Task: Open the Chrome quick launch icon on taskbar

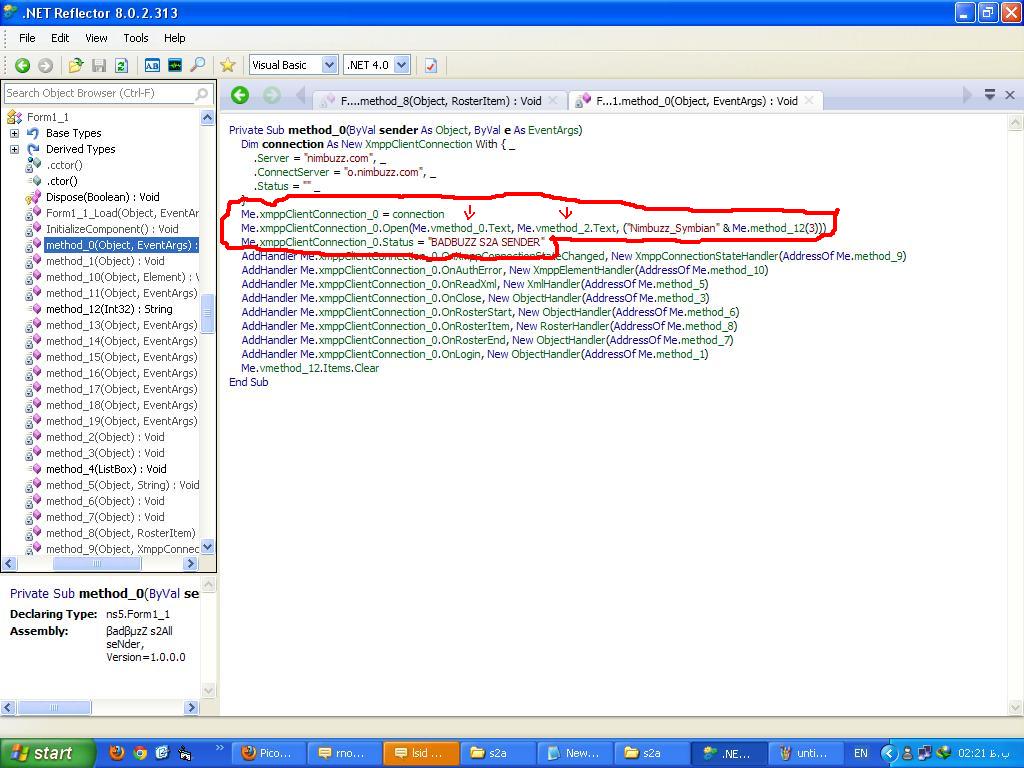Action: (x=140, y=753)
